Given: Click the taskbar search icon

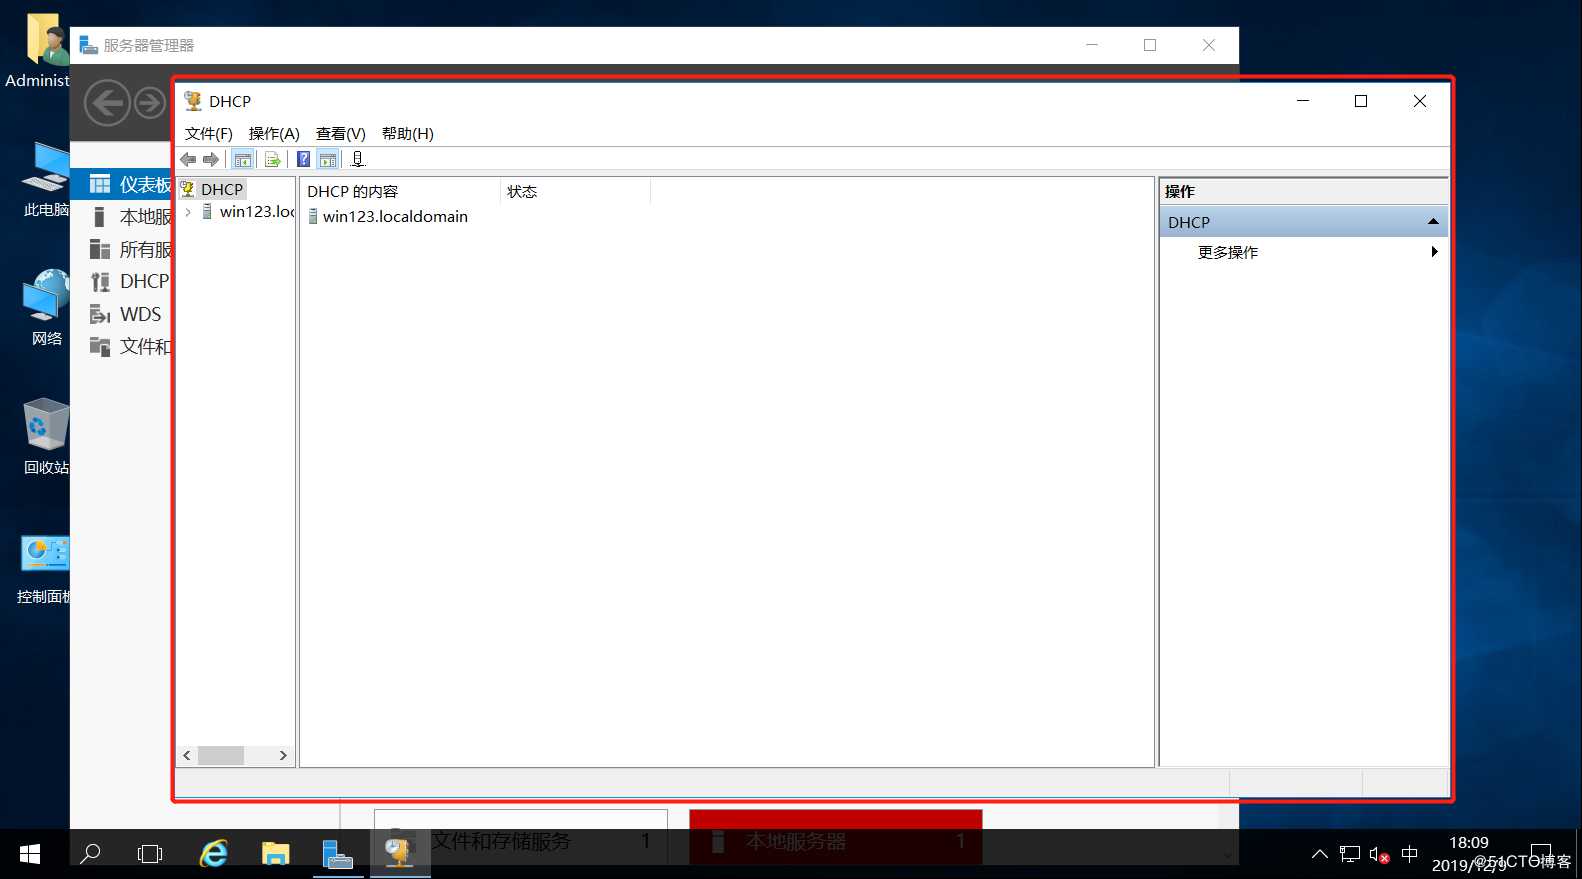Looking at the screenshot, I should point(90,854).
